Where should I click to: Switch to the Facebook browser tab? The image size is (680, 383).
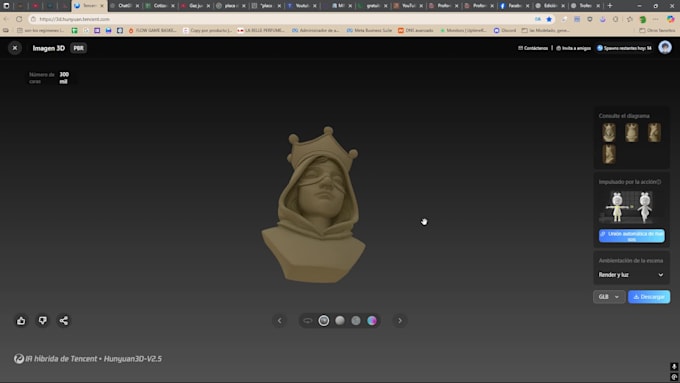coord(515,6)
